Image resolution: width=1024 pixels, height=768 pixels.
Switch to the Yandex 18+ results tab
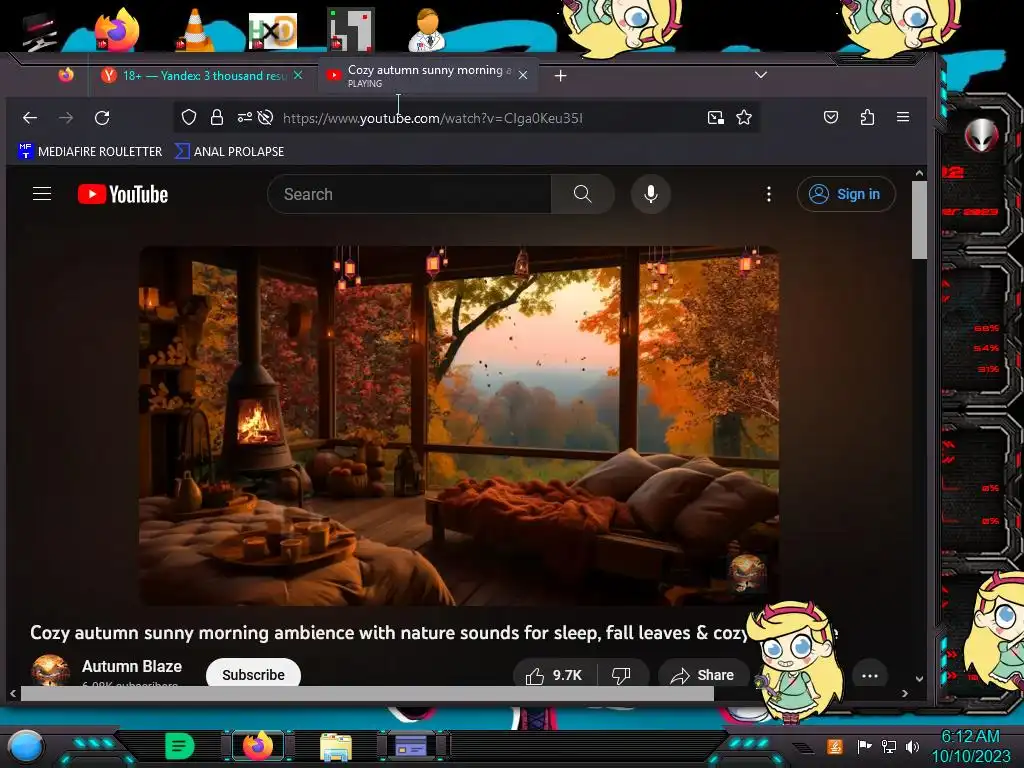point(195,76)
